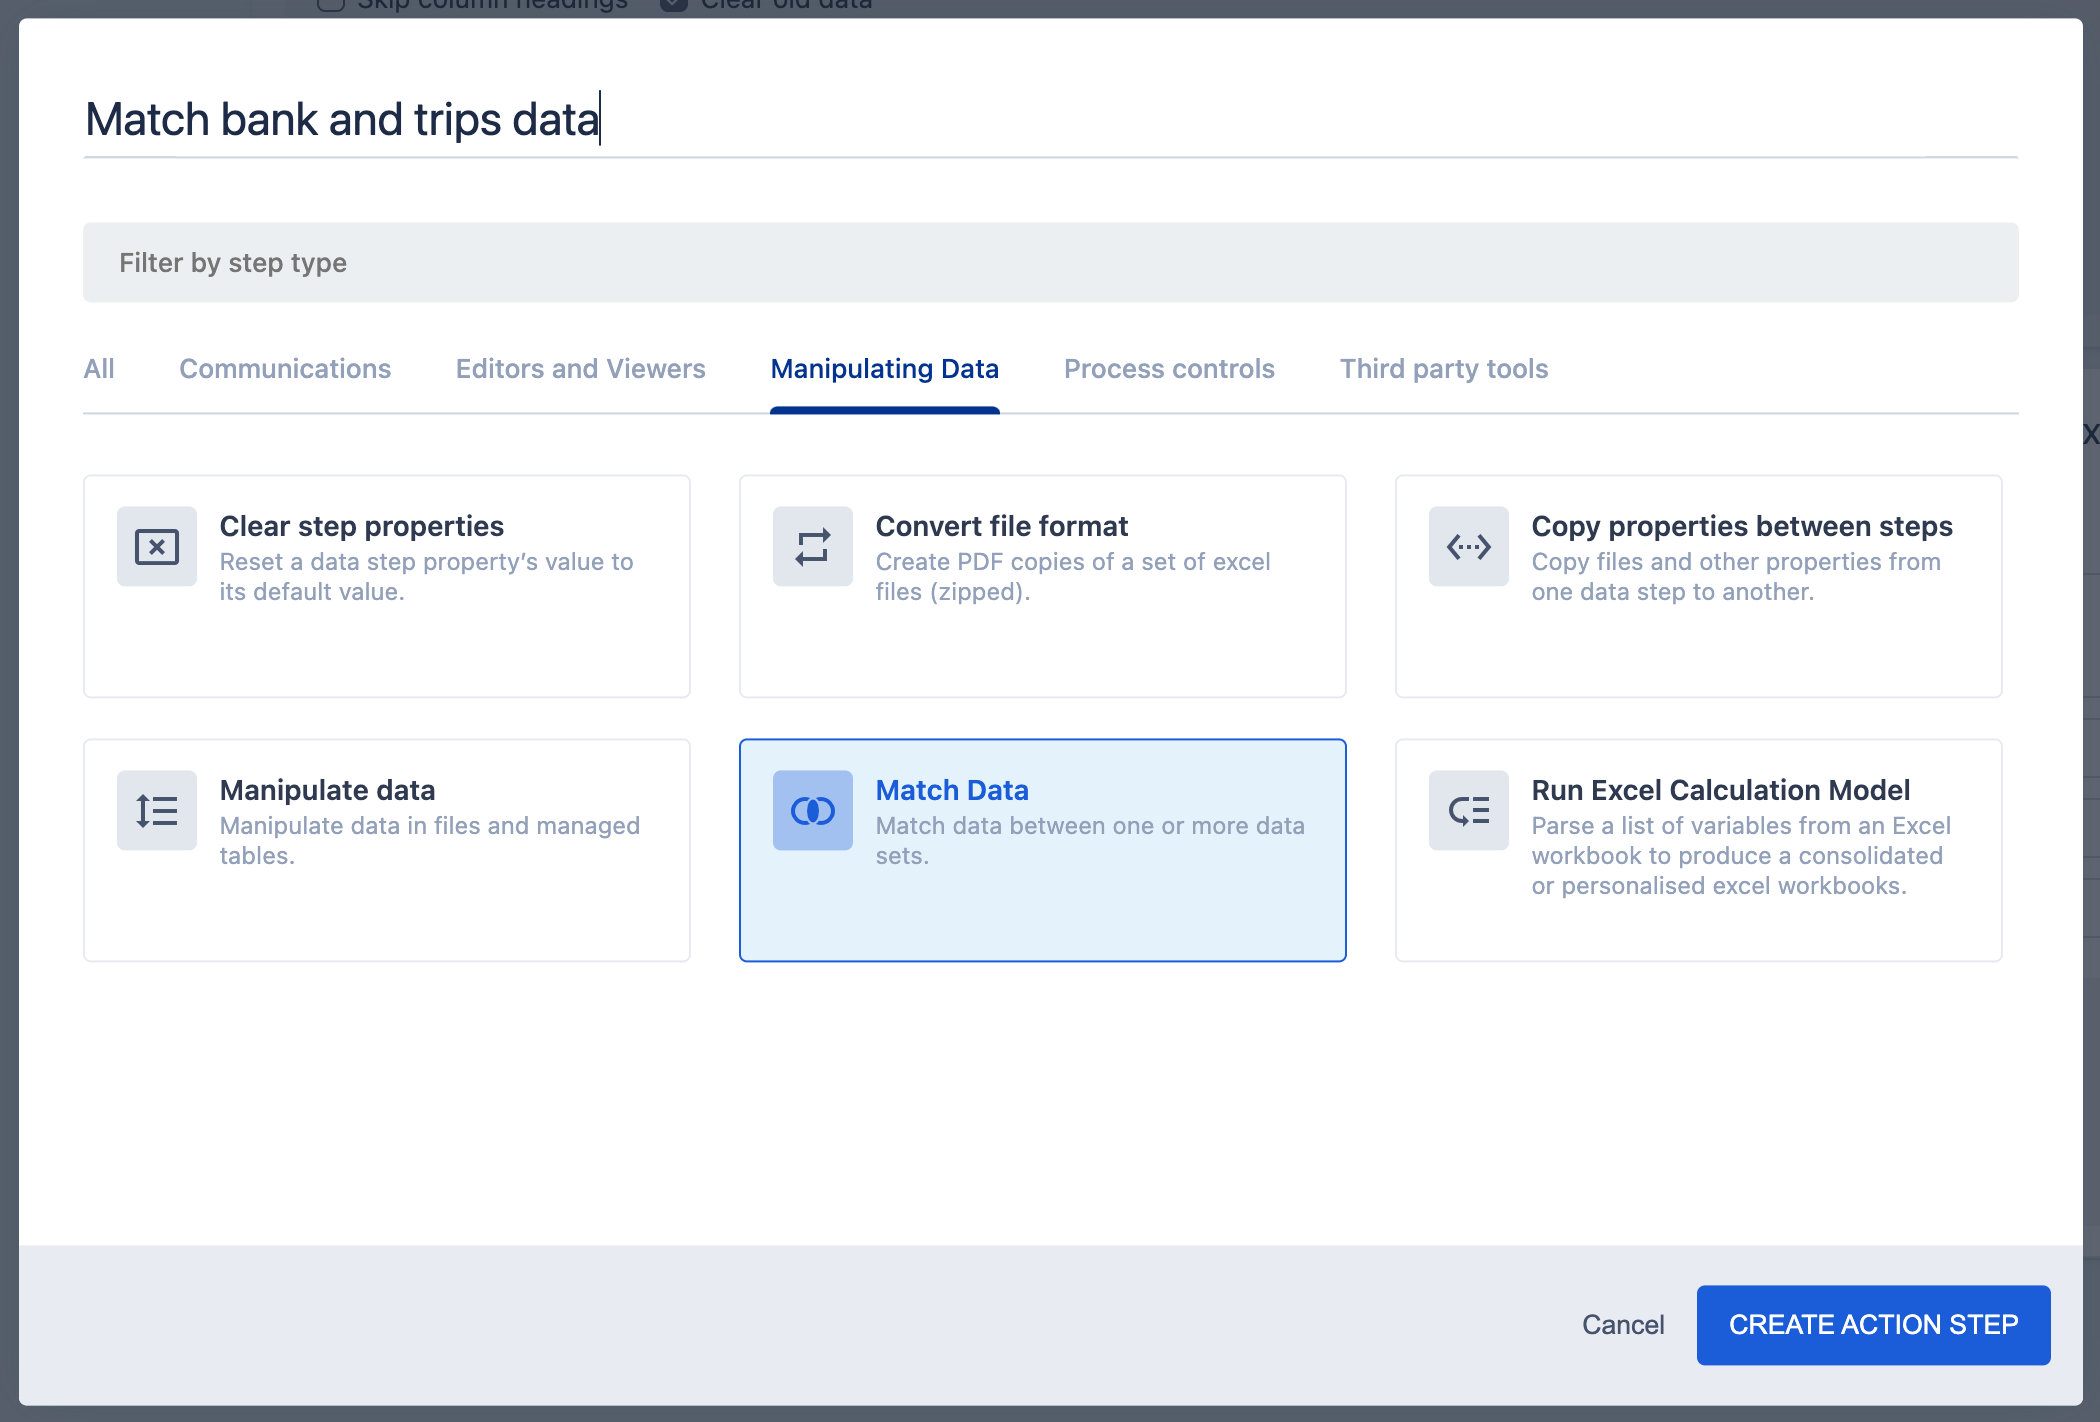Switch to the All tab

click(99, 369)
